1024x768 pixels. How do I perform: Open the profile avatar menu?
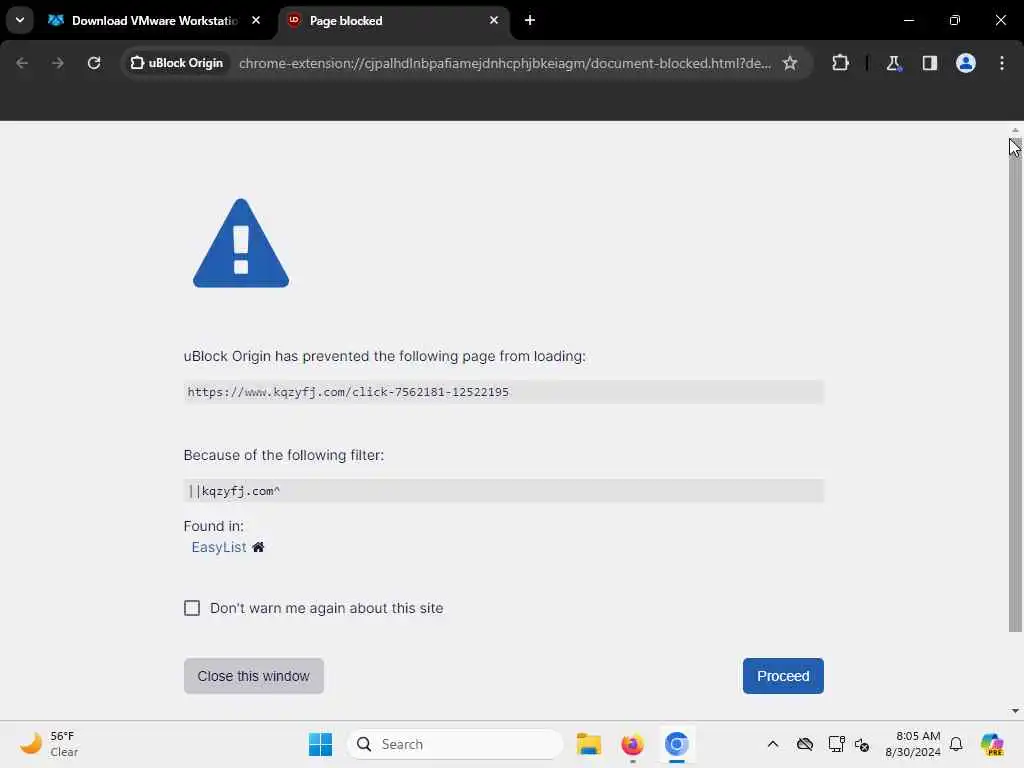[x=965, y=63]
